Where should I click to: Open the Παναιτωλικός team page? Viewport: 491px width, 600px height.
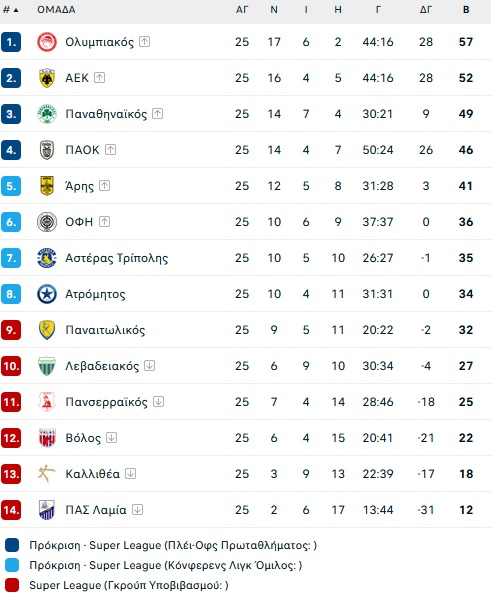[105, 330]
